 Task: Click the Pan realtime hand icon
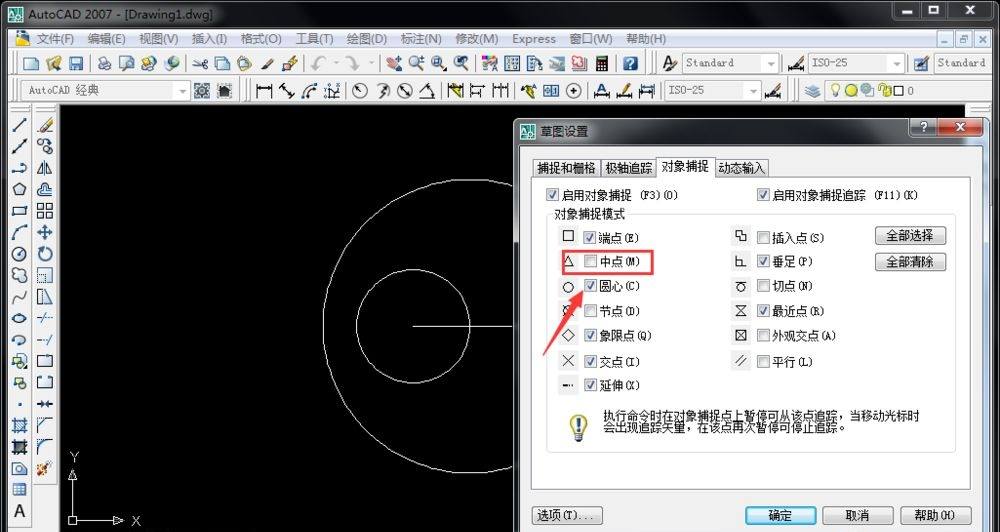(x=395, y=63)
